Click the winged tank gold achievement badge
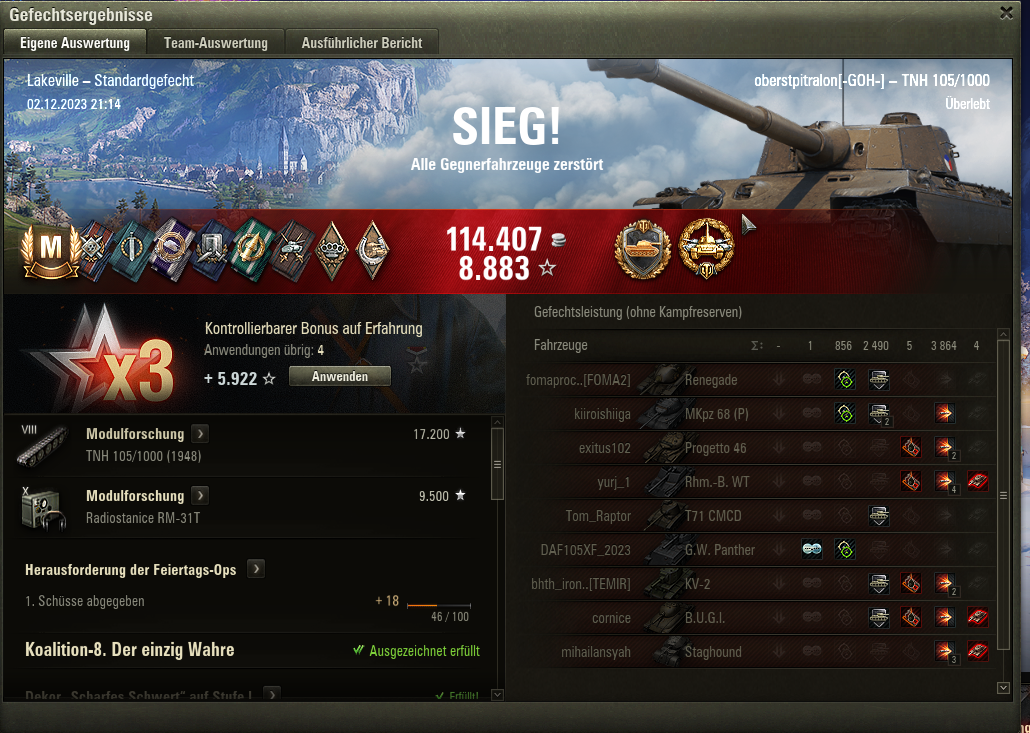Image resolution: width=1030 pixels, height=733 pixels. 706,248
